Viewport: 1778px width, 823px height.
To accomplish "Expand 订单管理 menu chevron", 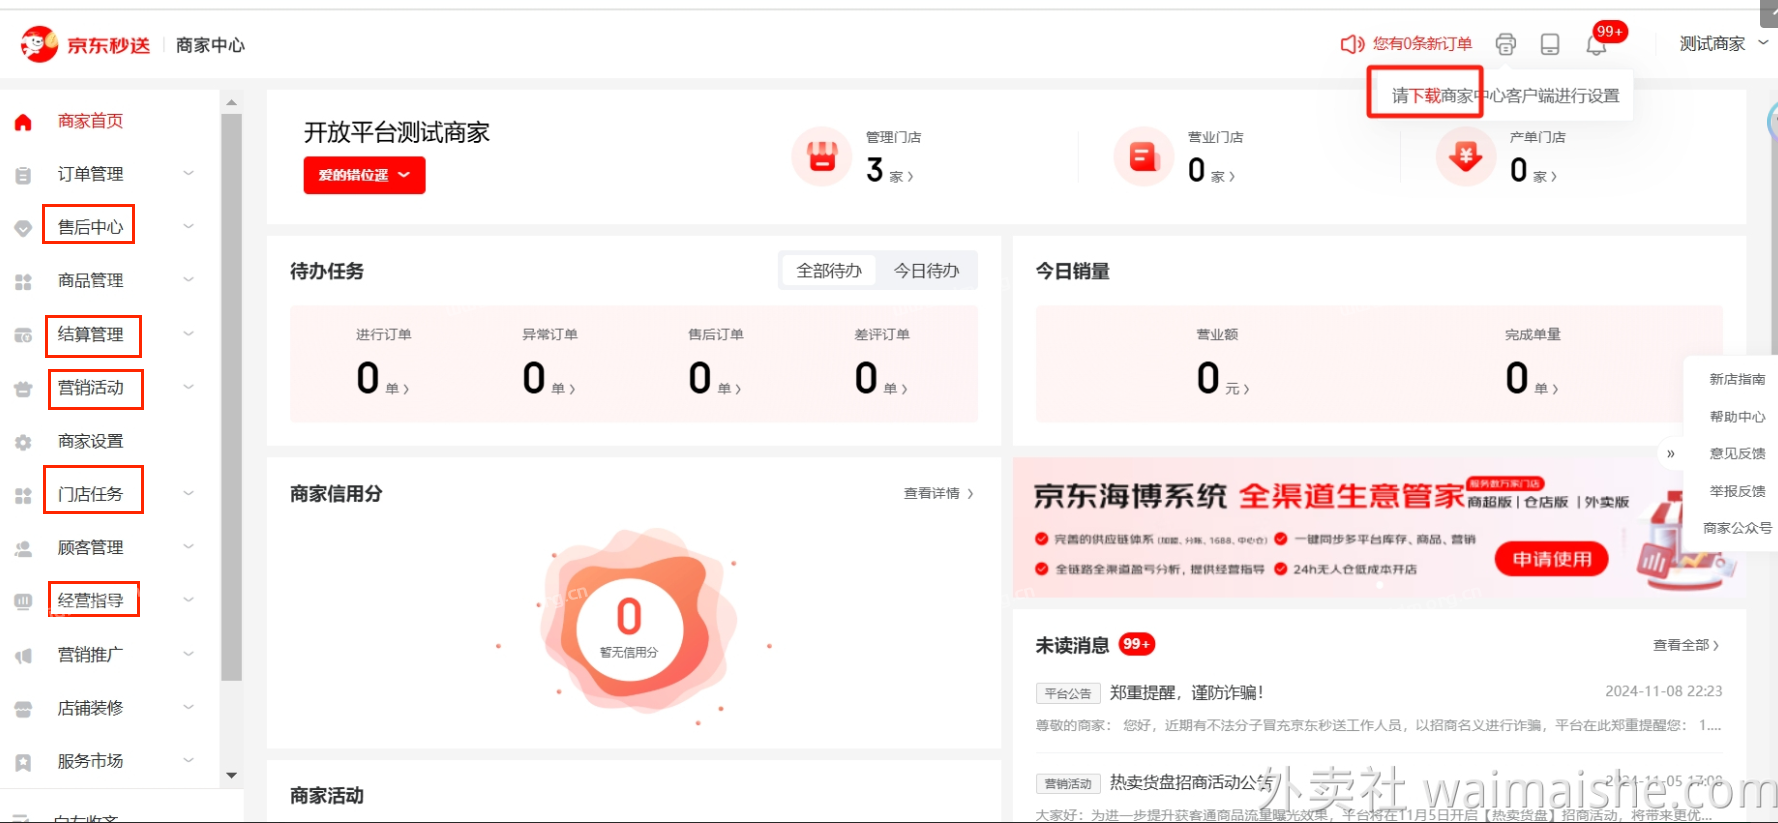I will click(x=188, y=173).
